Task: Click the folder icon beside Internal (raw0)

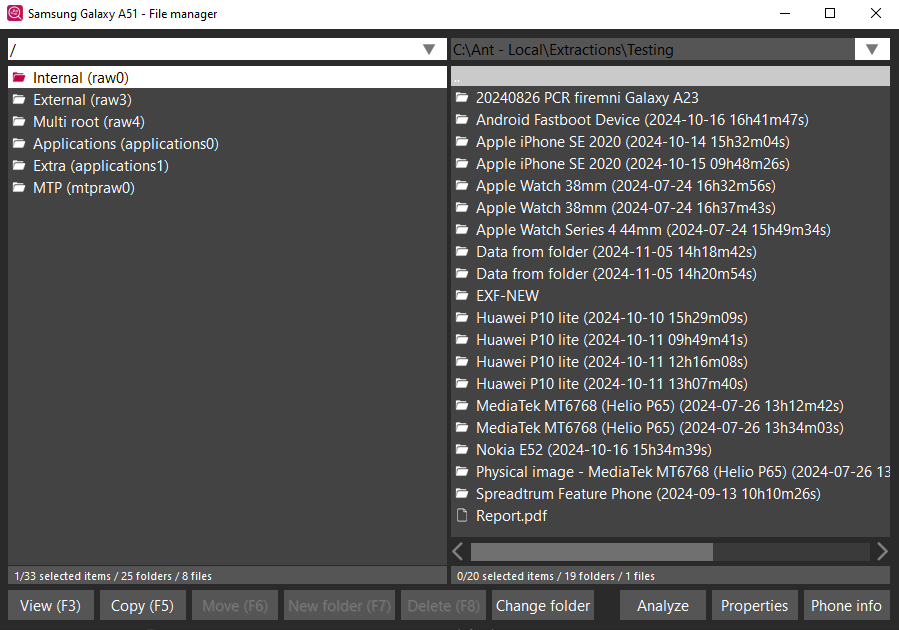Action: (x=19, y=78)
